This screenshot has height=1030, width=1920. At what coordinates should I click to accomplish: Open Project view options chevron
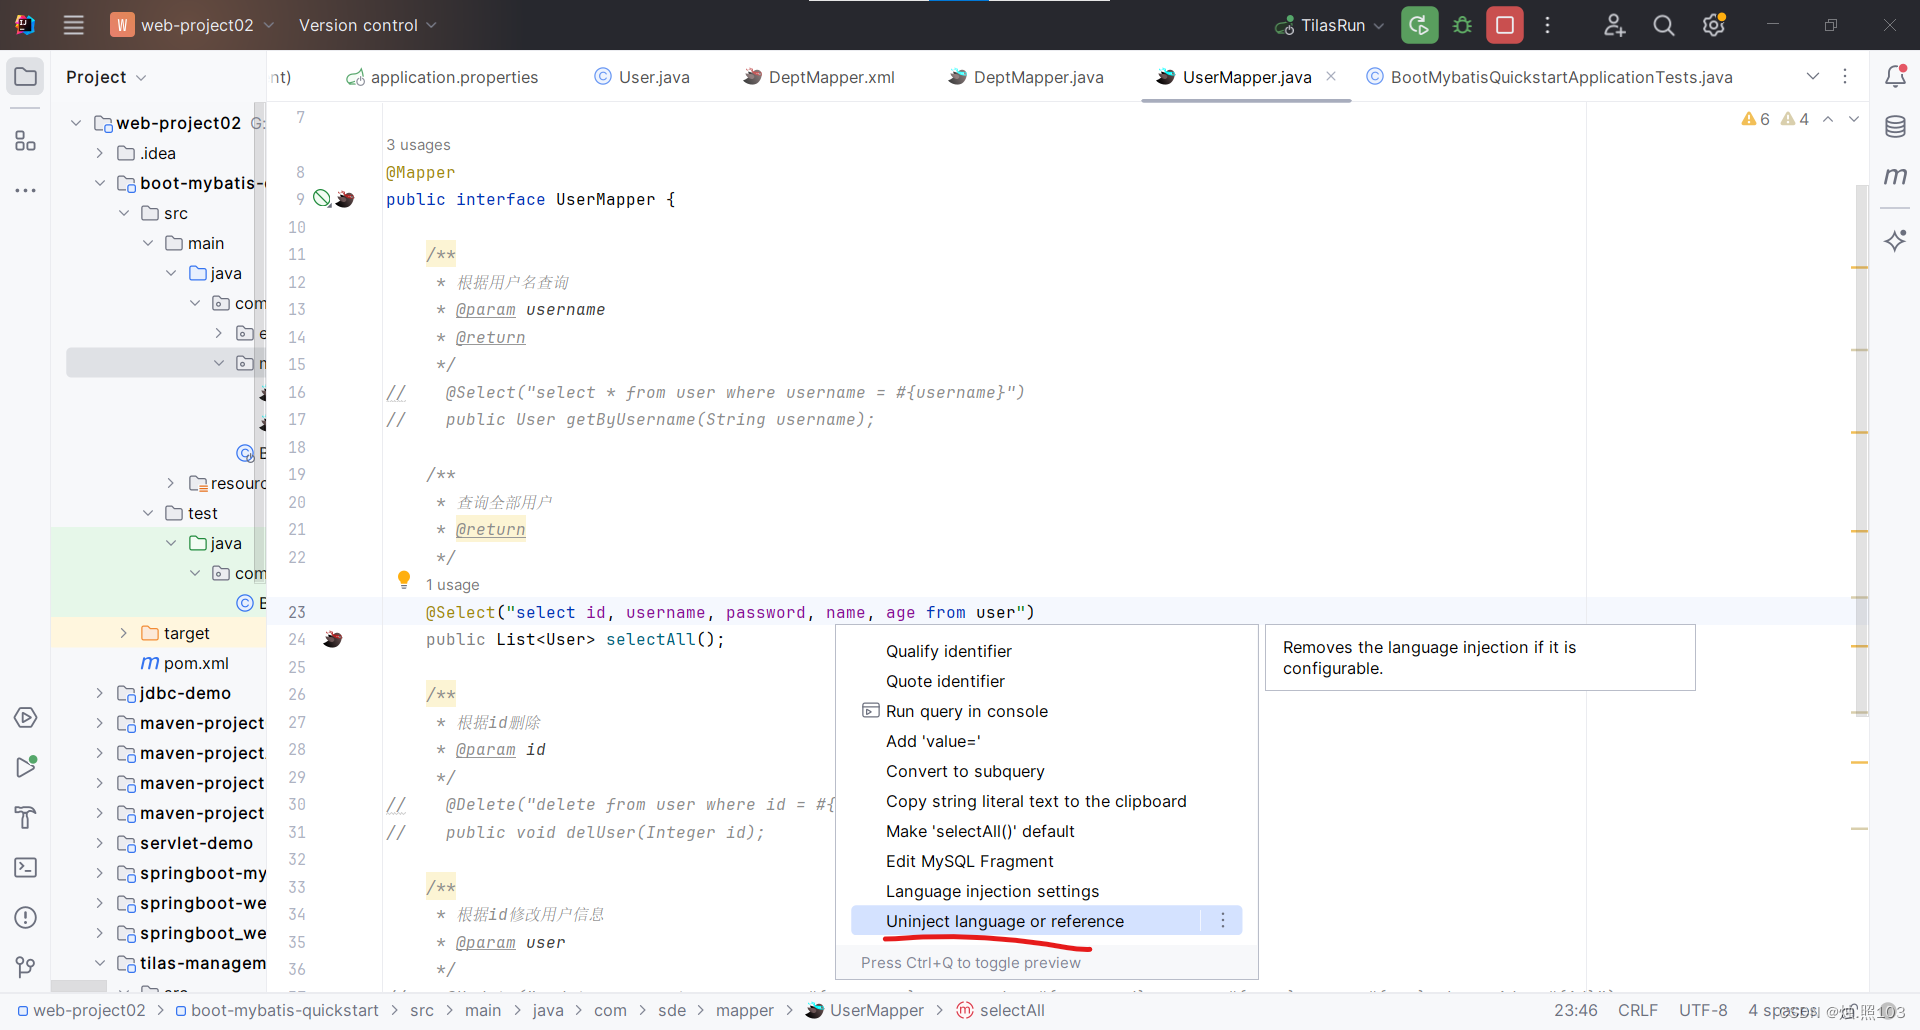tap(141, 77)
